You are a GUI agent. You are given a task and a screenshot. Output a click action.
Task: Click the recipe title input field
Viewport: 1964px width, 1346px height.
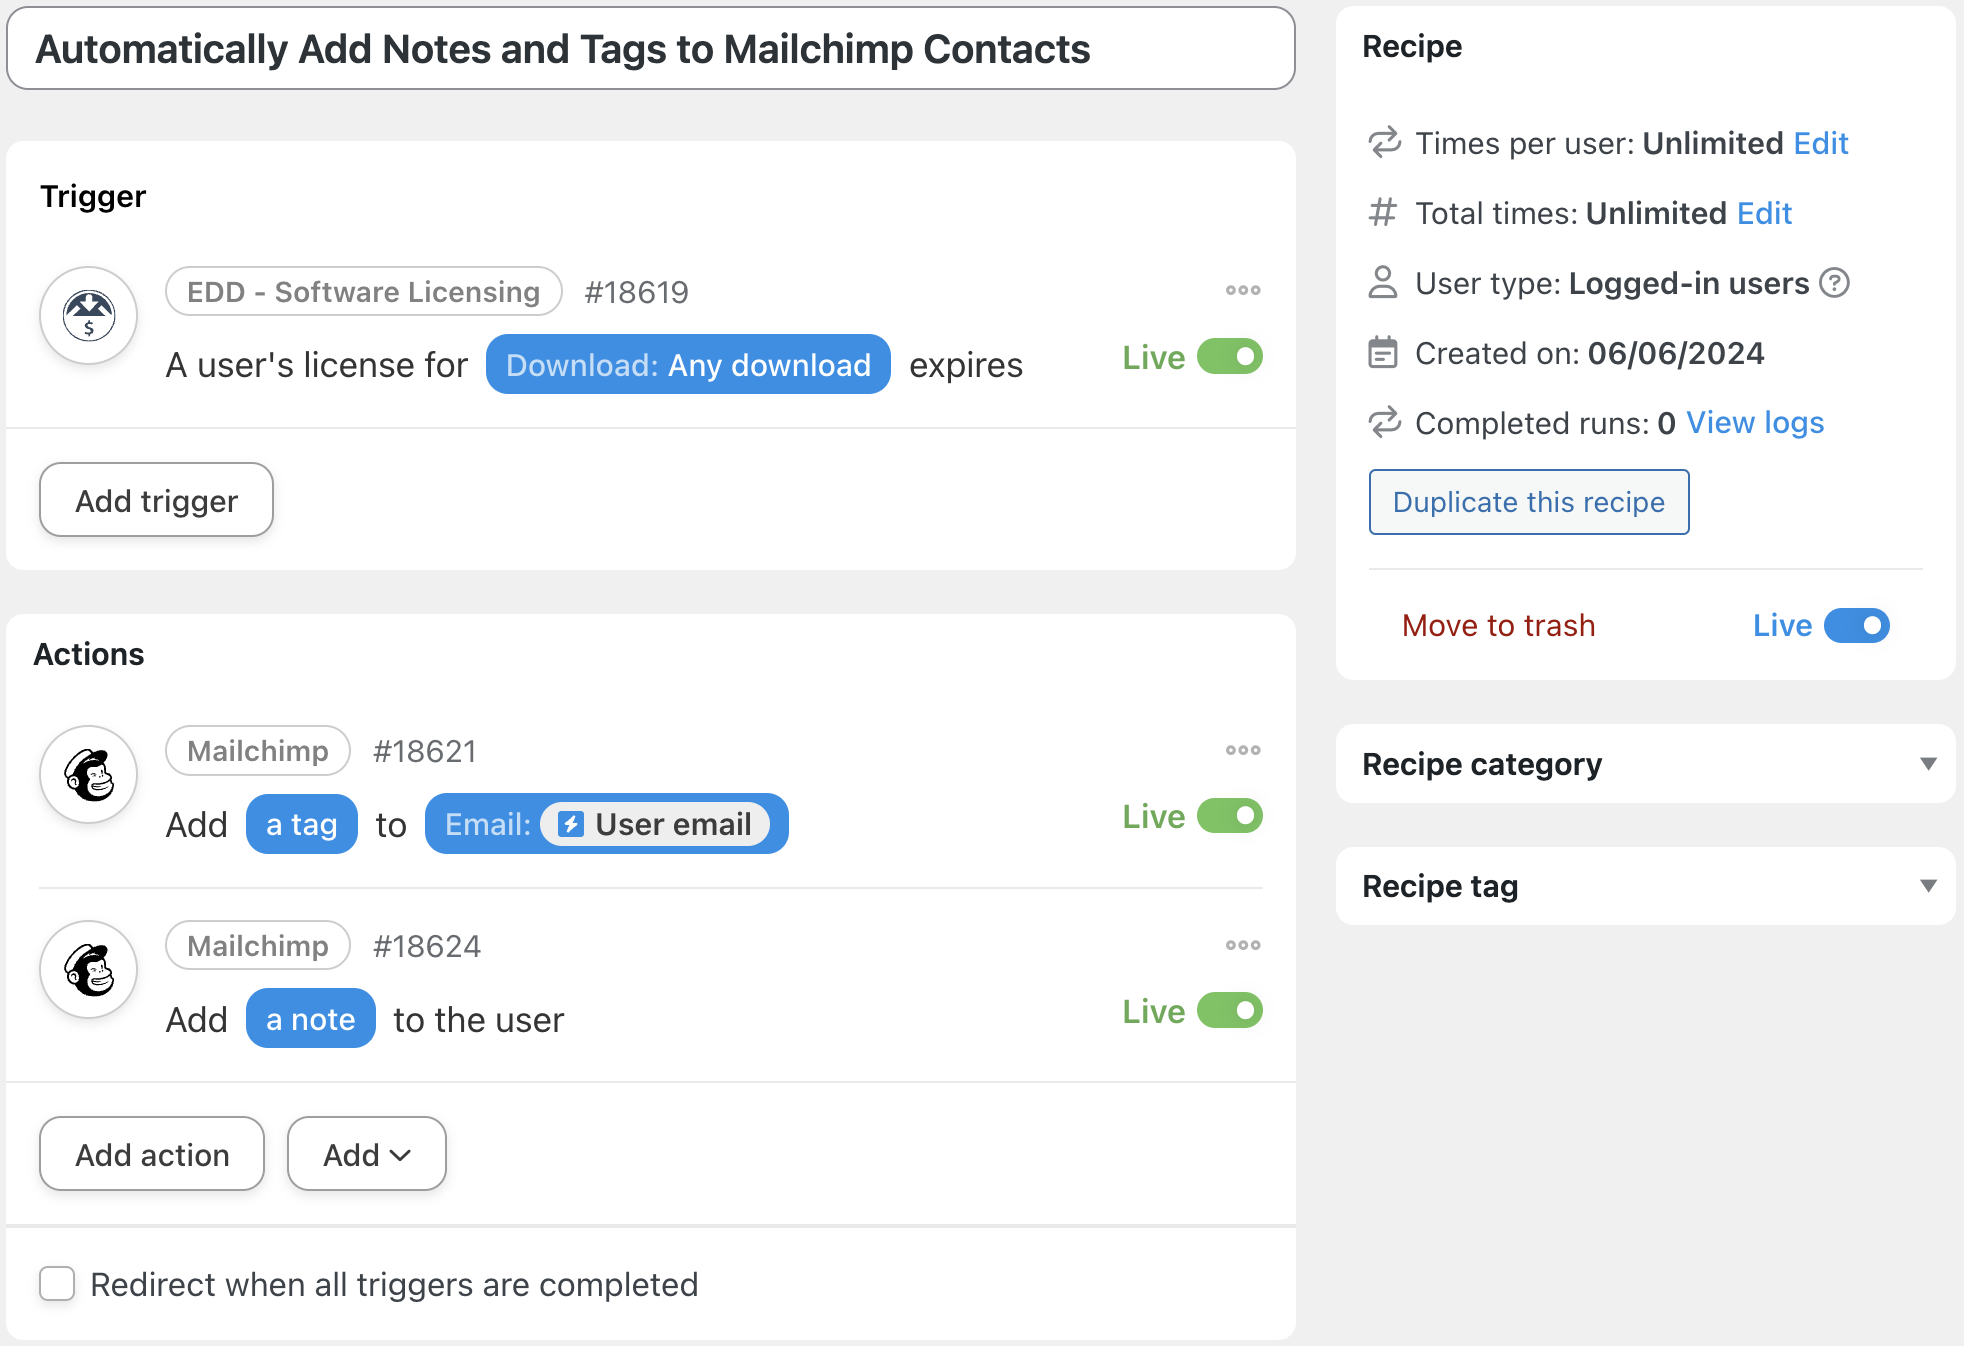click(x=650, y=49)
